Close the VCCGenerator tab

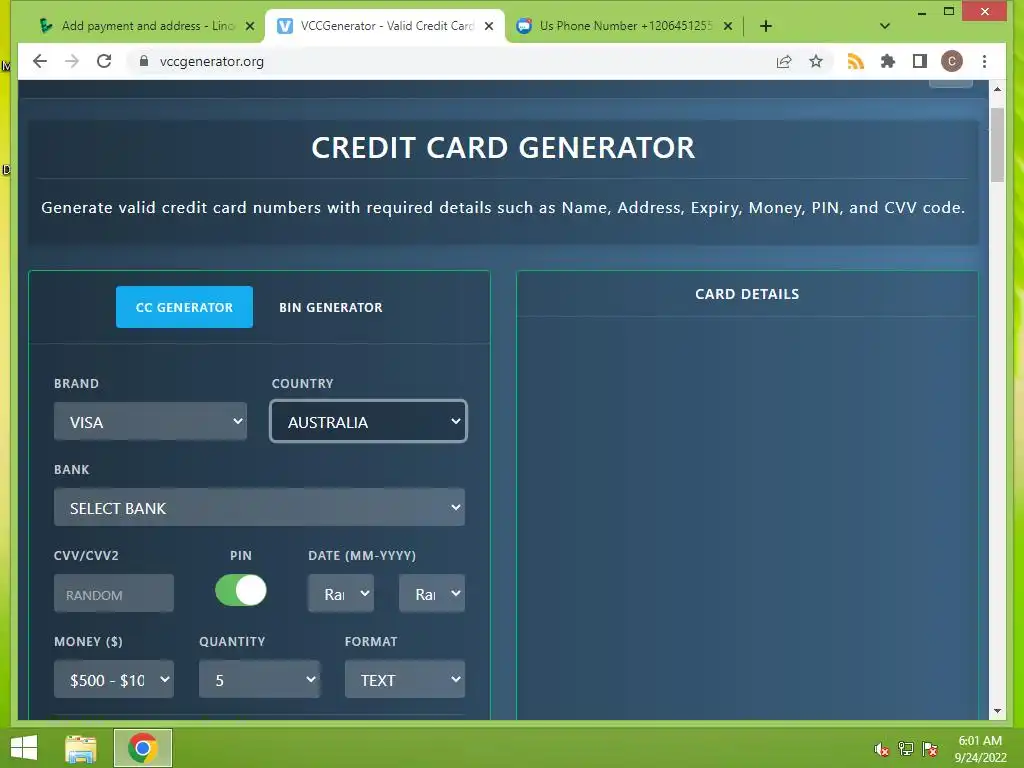pos(489,26)
